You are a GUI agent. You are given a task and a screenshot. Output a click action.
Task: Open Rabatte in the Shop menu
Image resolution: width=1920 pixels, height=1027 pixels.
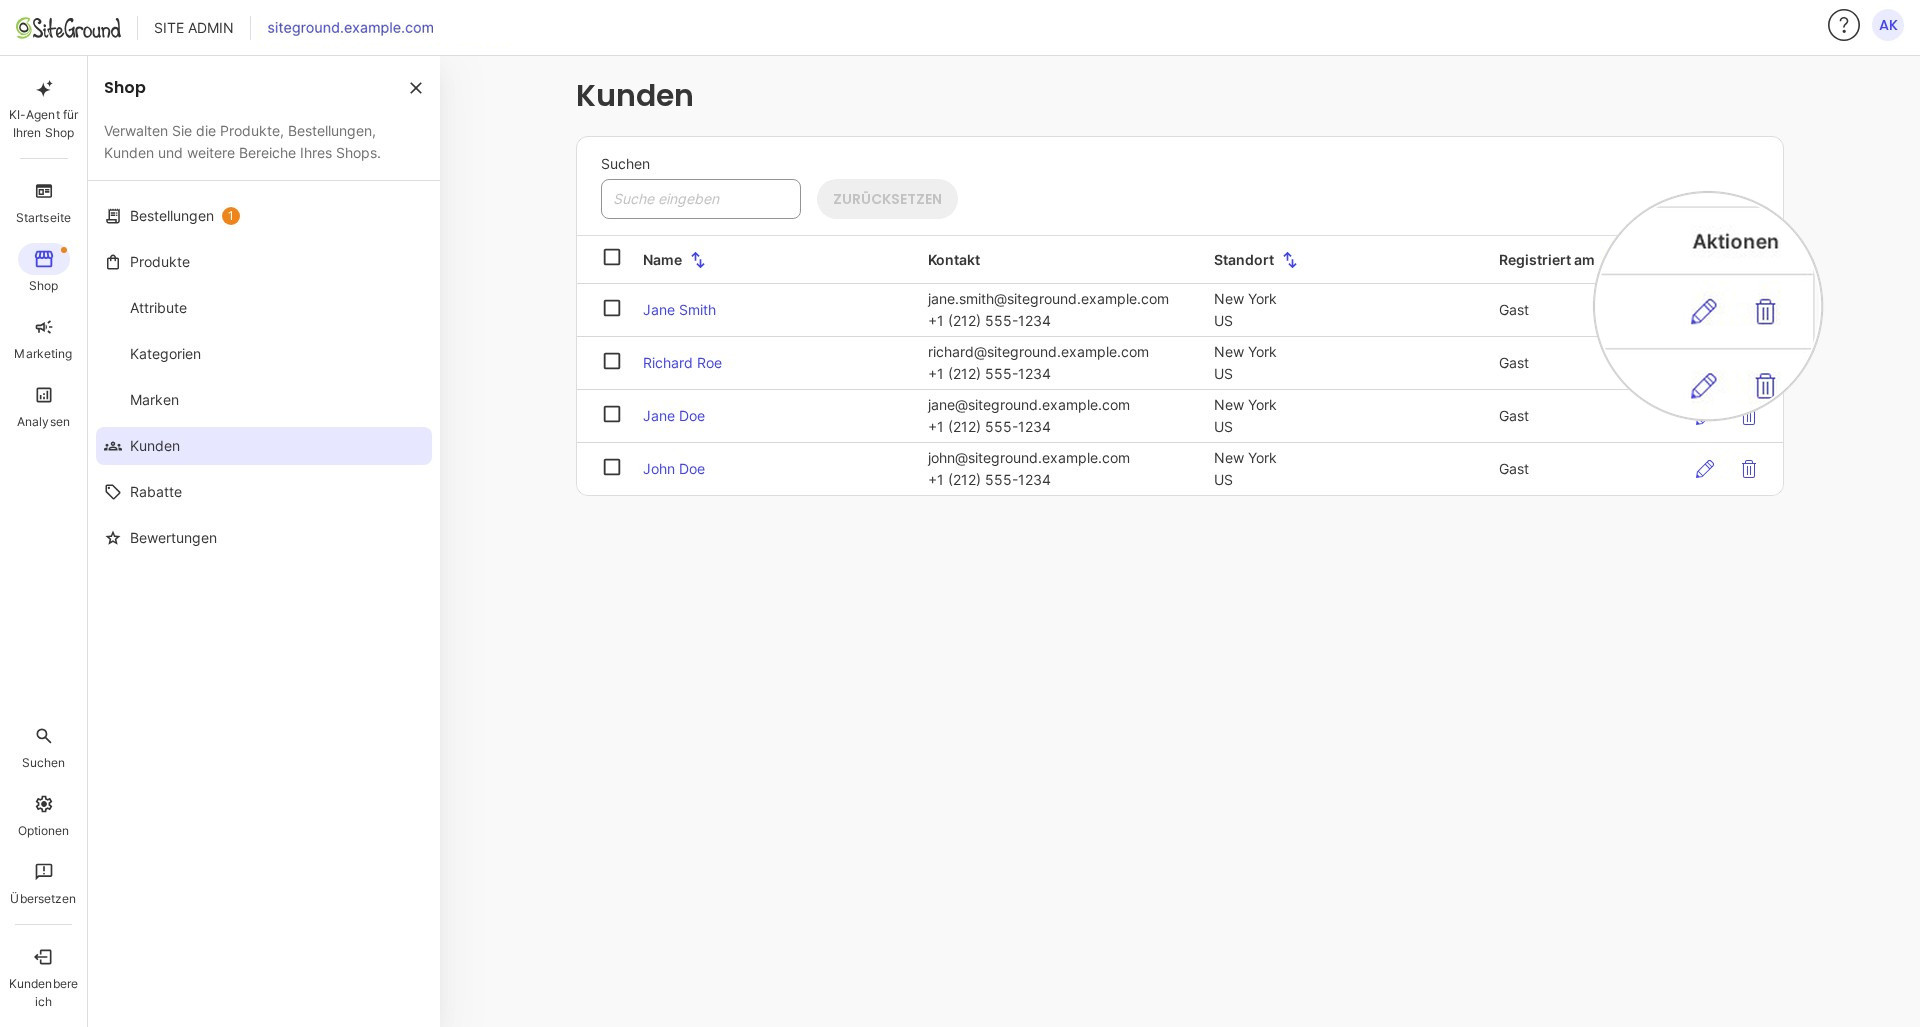coord(264,492)
